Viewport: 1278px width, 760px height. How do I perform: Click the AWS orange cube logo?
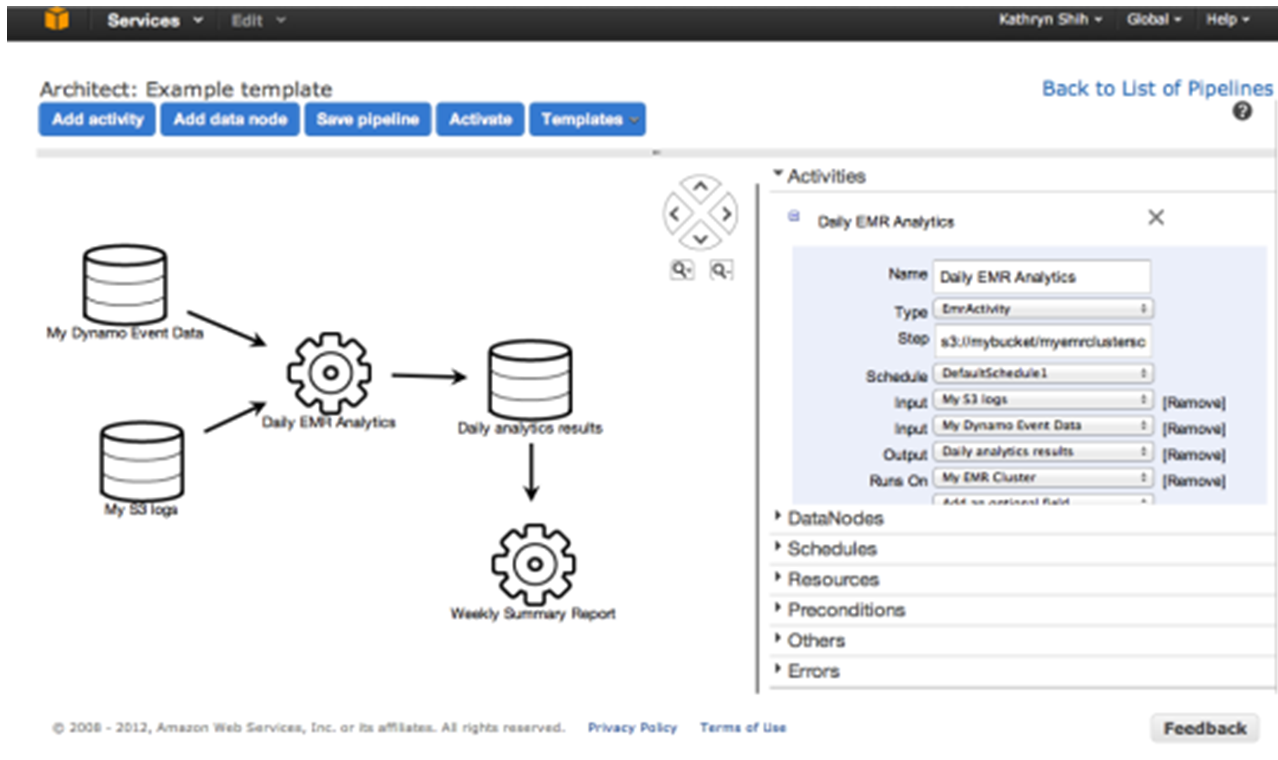pyautogui.click(x=57, y=20)
